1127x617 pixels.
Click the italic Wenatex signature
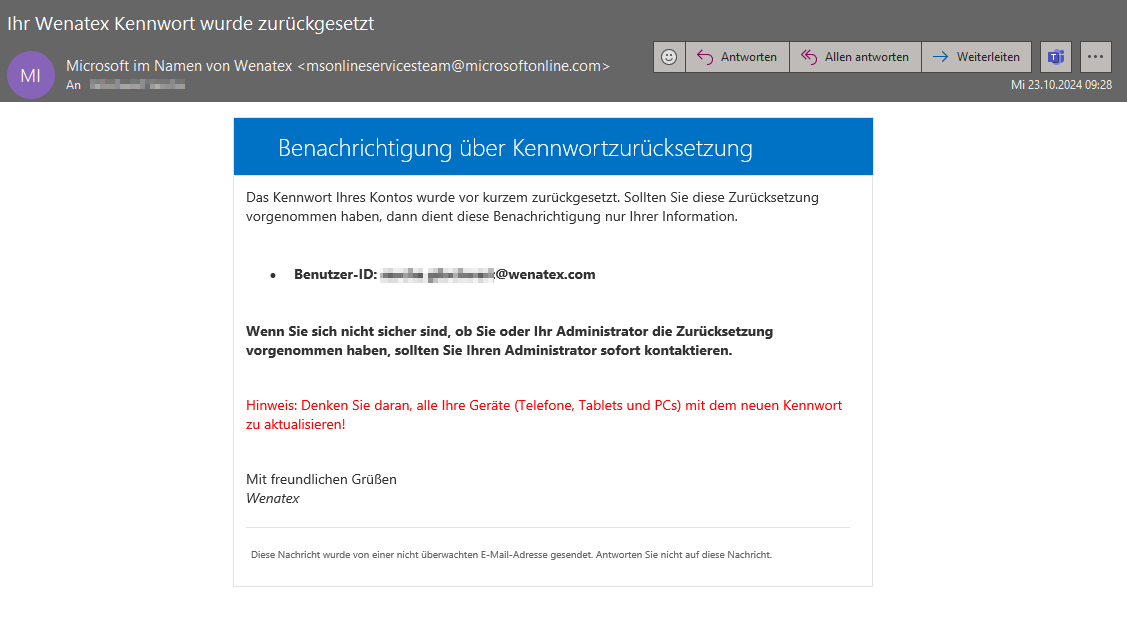click(x=272, y=498)
